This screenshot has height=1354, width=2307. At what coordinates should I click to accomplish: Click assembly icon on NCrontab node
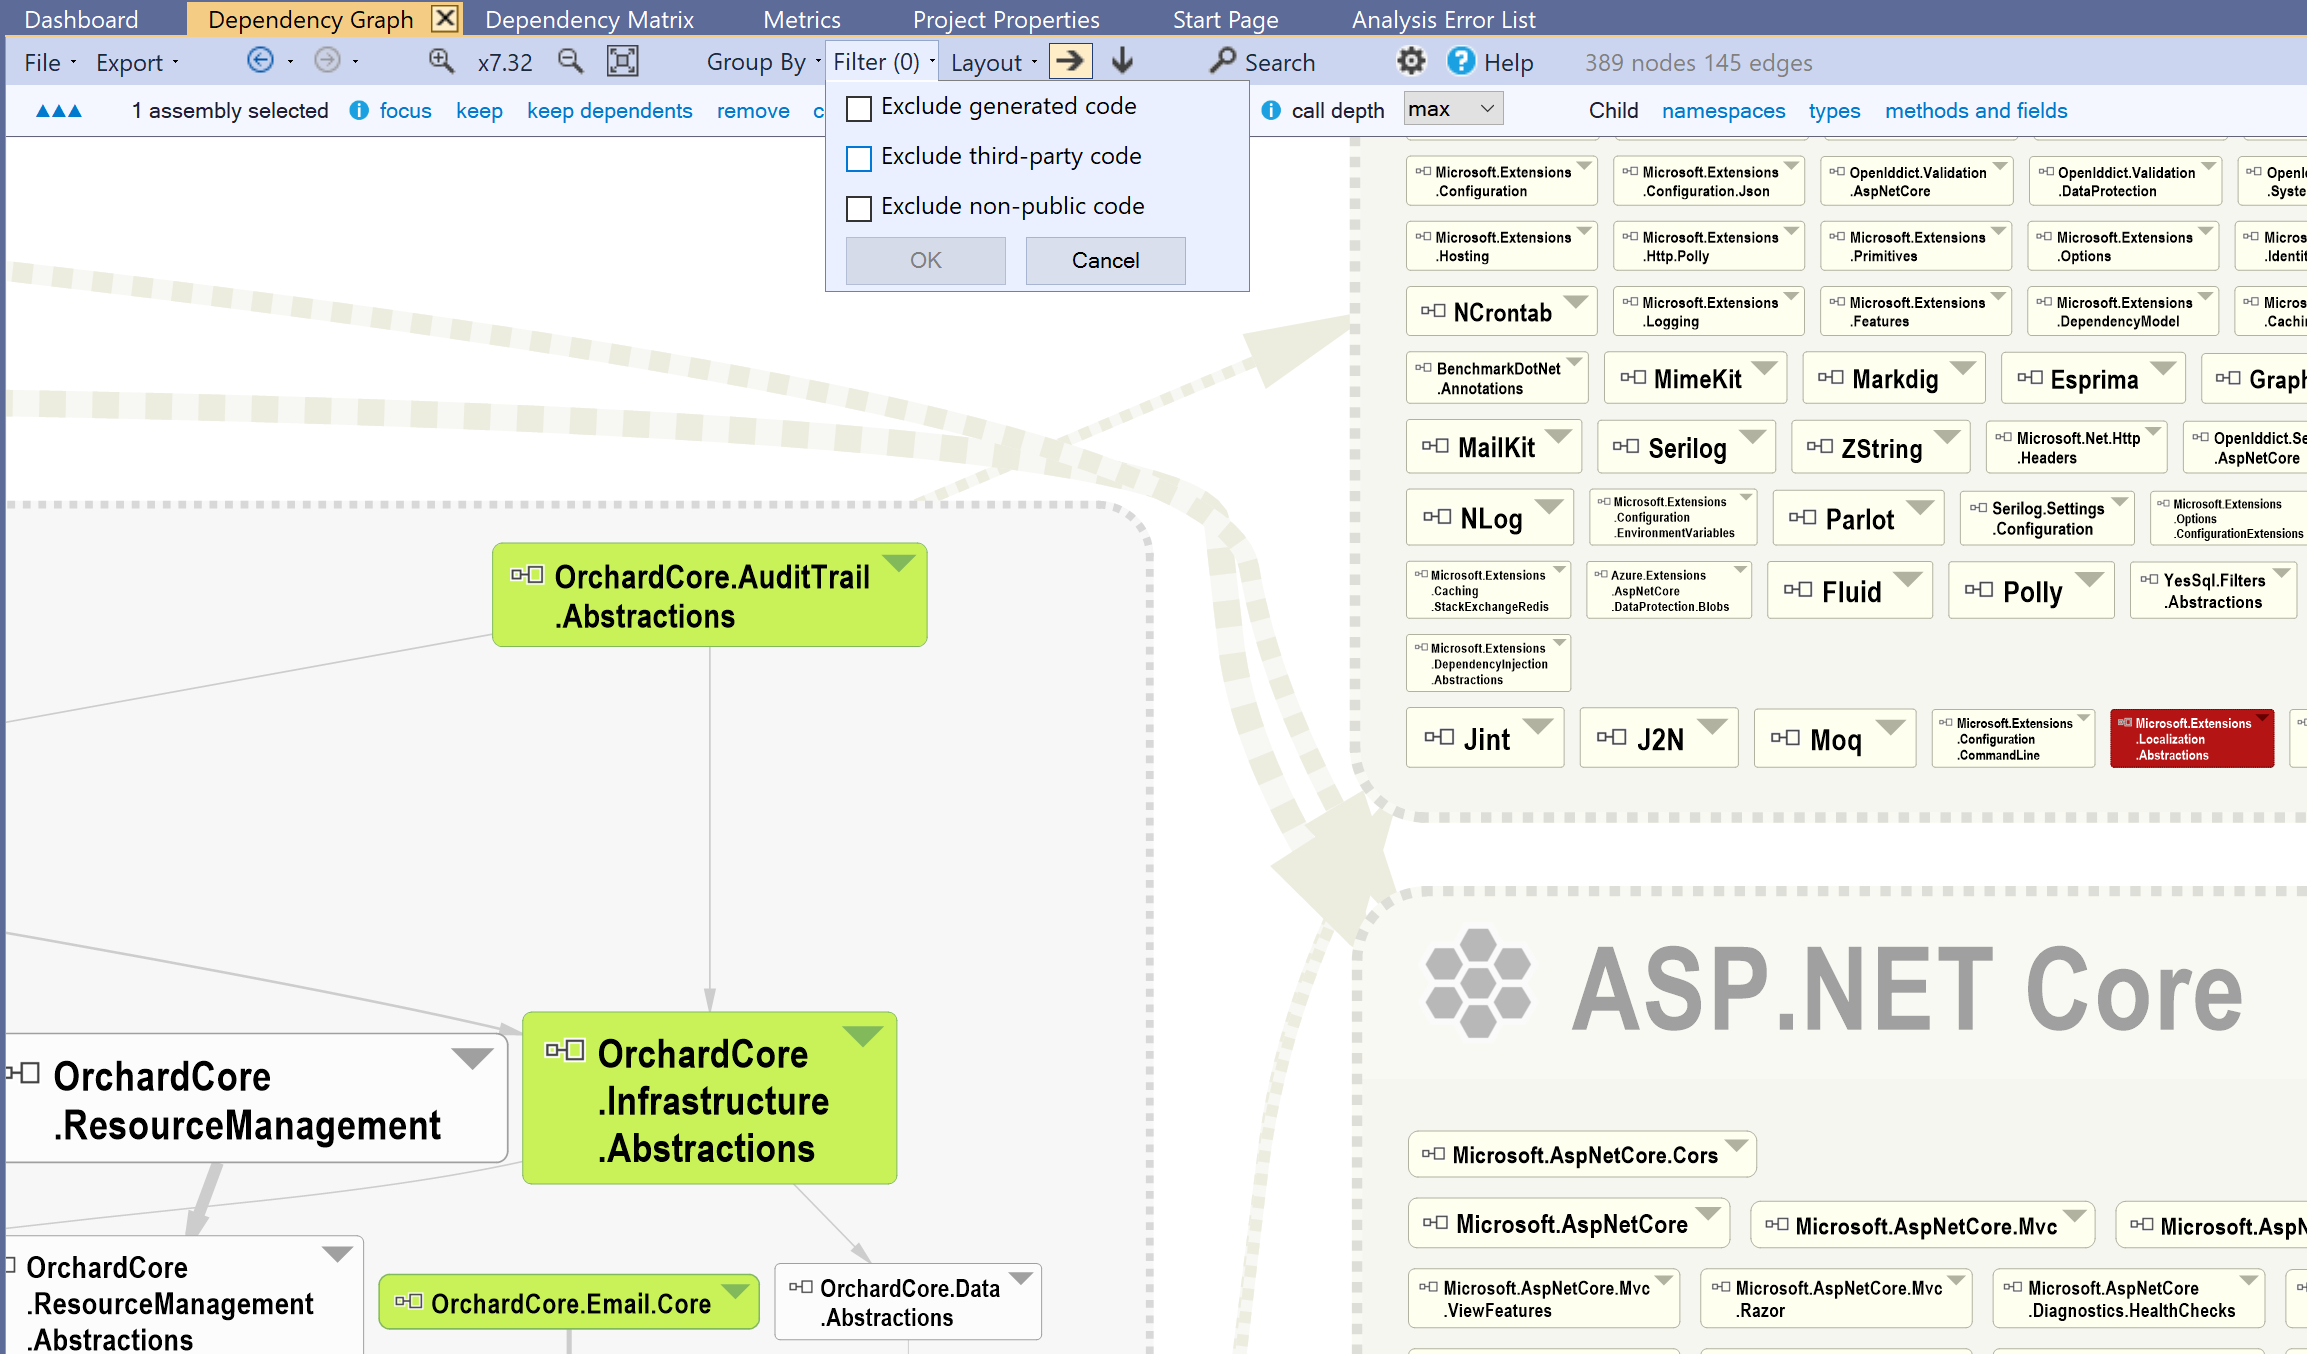[x=1433, y=311]
